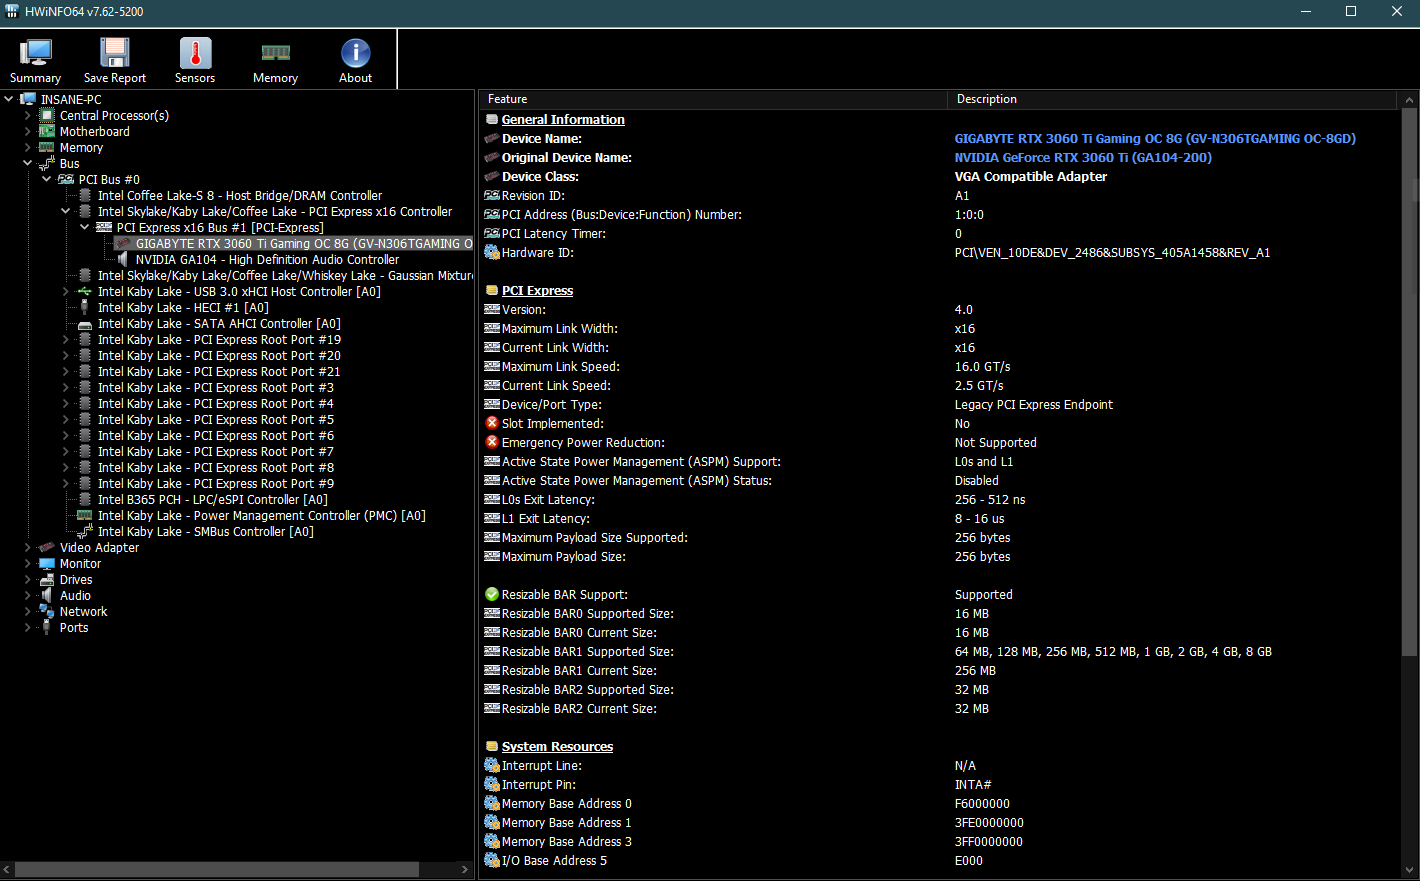Click the System Resources section icon
Viewport: 1420px width, 881px height.
[x=492, y=747]
